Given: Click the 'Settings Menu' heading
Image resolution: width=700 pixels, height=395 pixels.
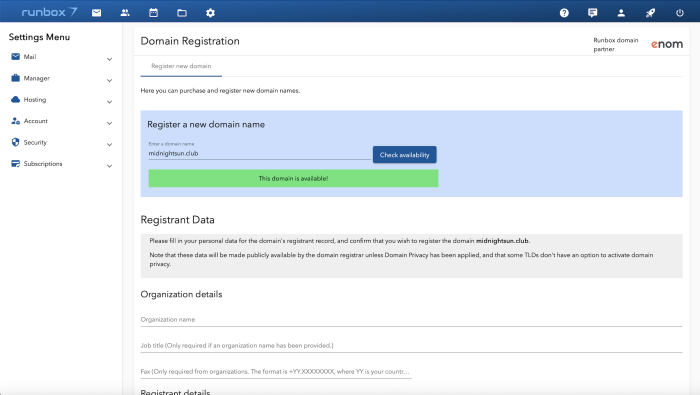Looking at the screenshot, I should [x=39, y=37].
